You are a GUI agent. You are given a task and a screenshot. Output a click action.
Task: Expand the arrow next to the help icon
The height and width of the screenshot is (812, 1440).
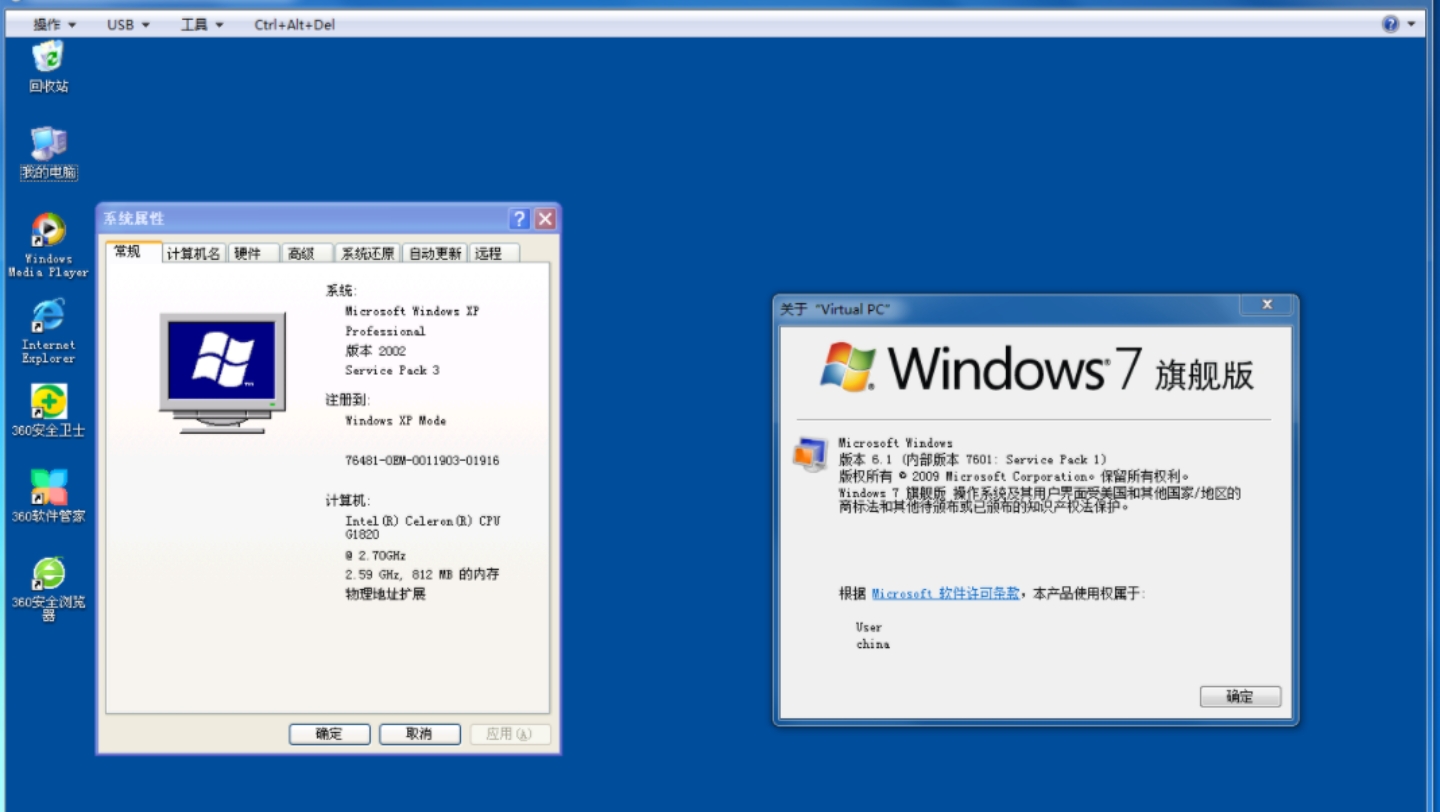pos(1412,24)
